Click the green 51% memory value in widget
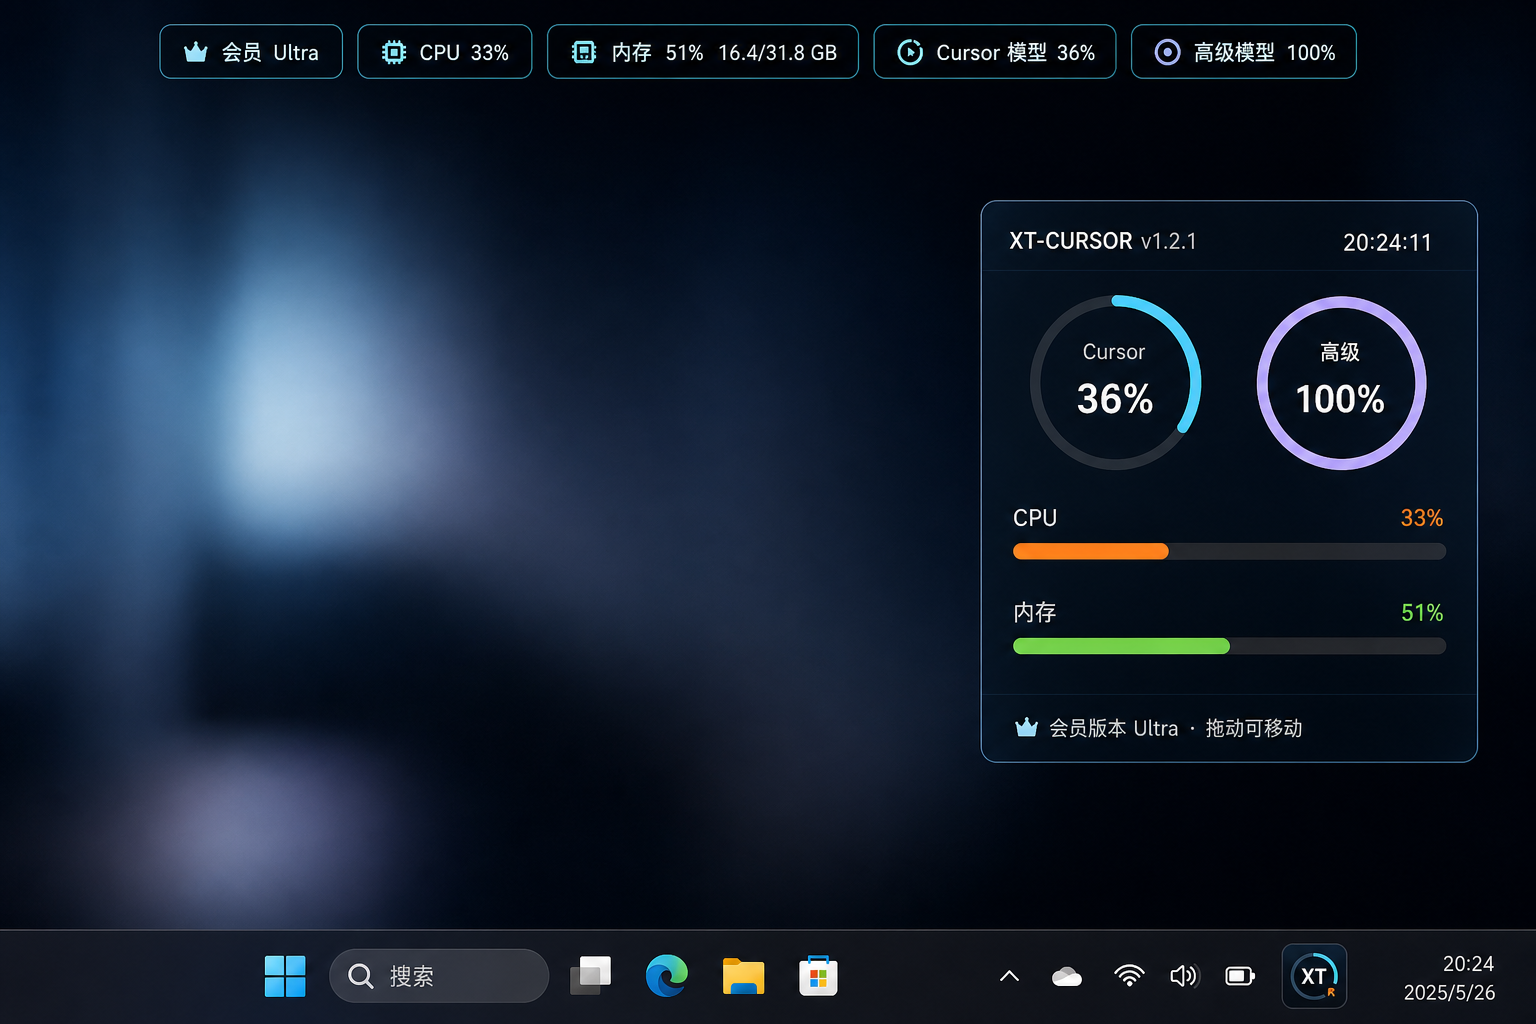The height and width of the screenshot is (1024, 1536). 1422,613
